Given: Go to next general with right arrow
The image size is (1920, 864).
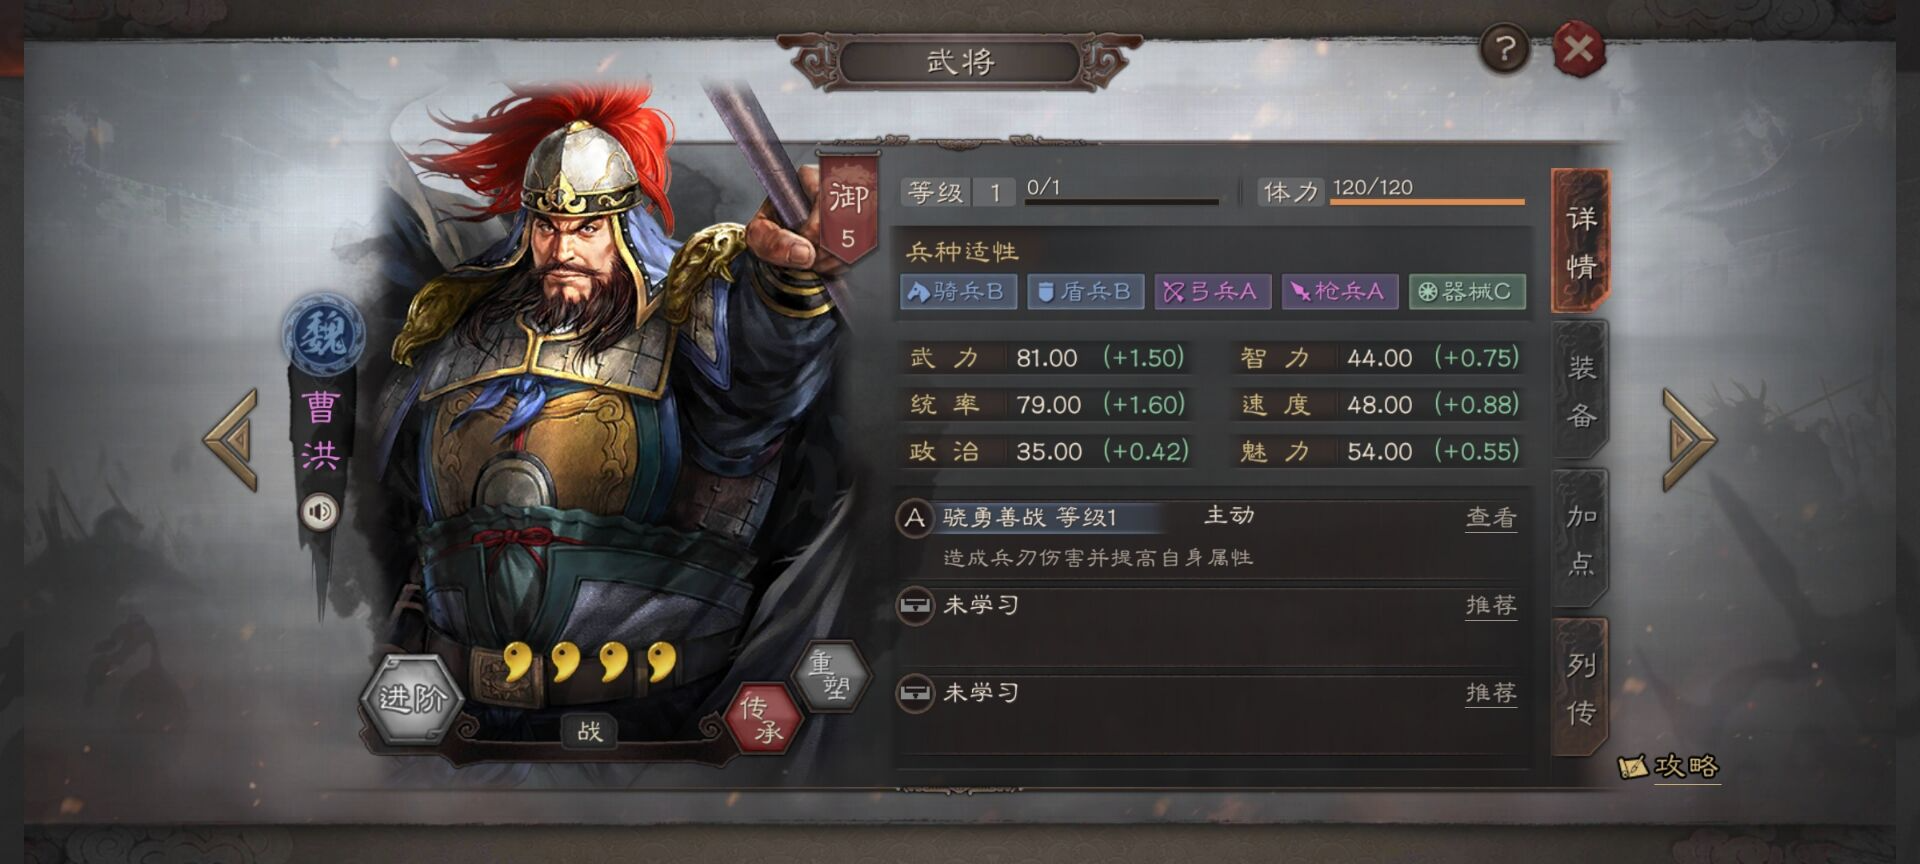Looking at the screenshot, I should pyautogui.click(x=1689, y=439).
